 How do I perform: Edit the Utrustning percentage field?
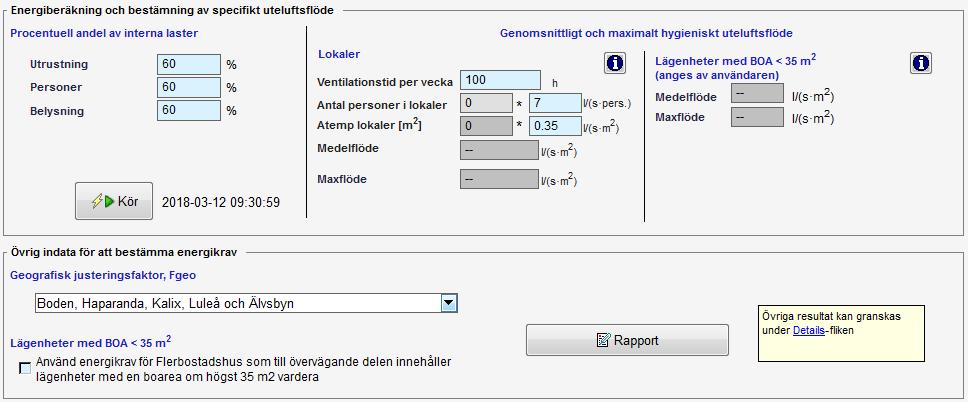point(189,64)
